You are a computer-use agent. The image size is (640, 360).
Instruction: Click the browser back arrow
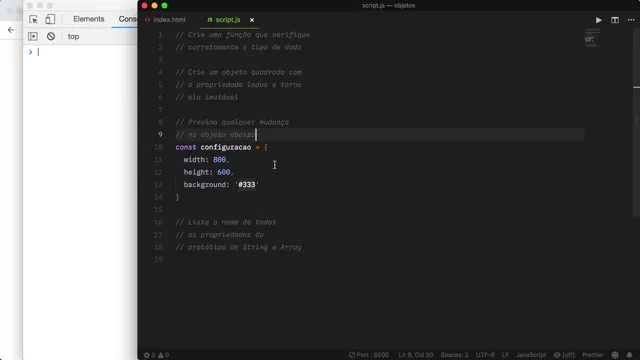point(11,30)
